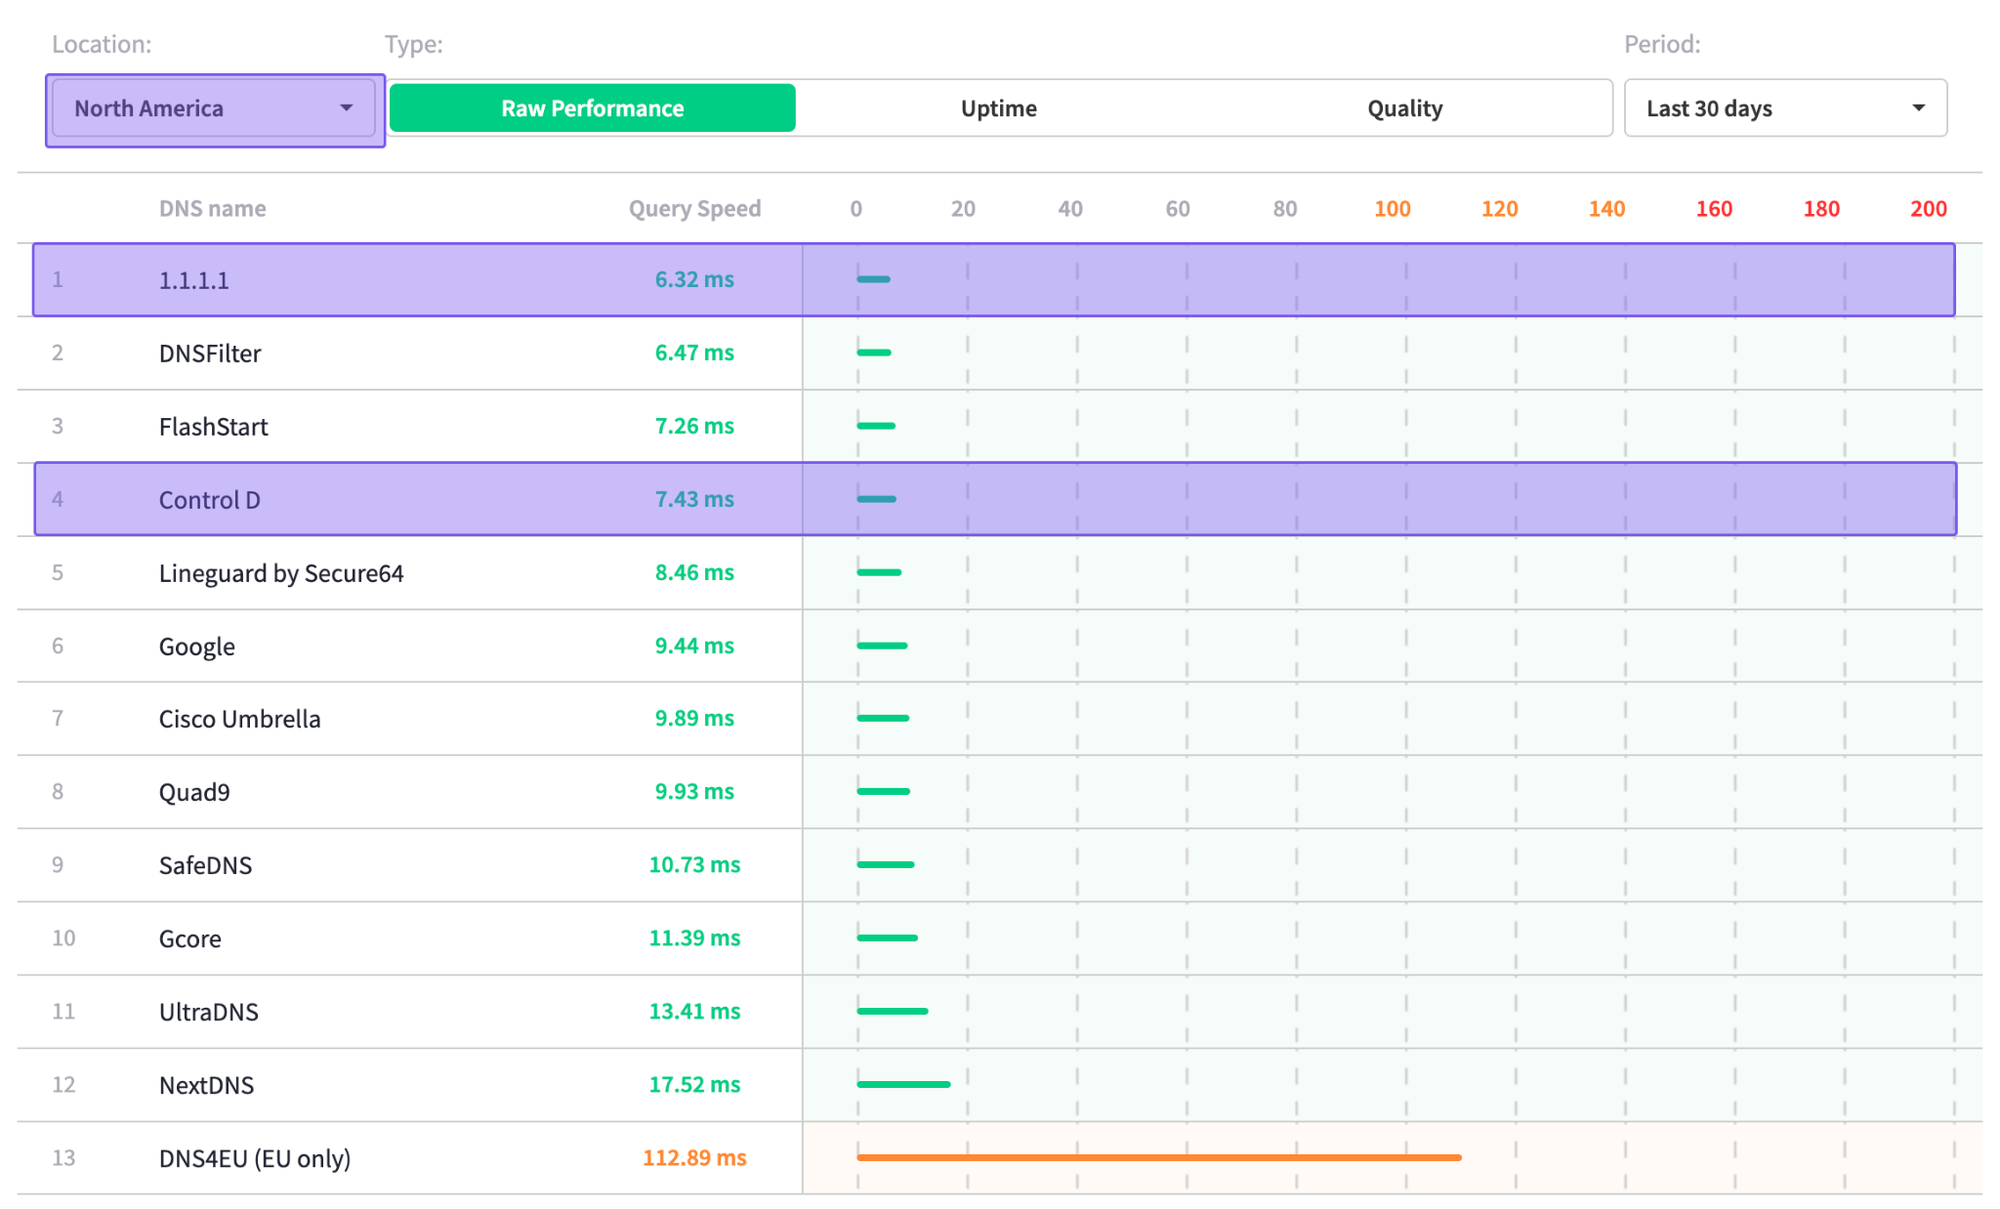Click DNS4EU (EU only) entry

[x=254, y=1158]
